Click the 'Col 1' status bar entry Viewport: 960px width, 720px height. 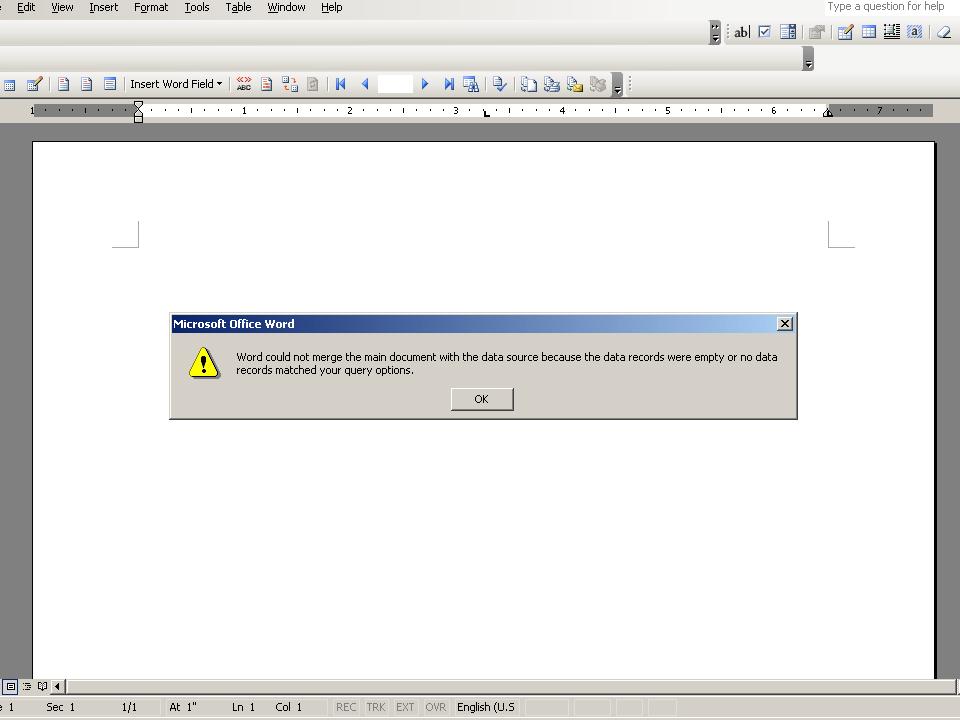coord(288,707)
